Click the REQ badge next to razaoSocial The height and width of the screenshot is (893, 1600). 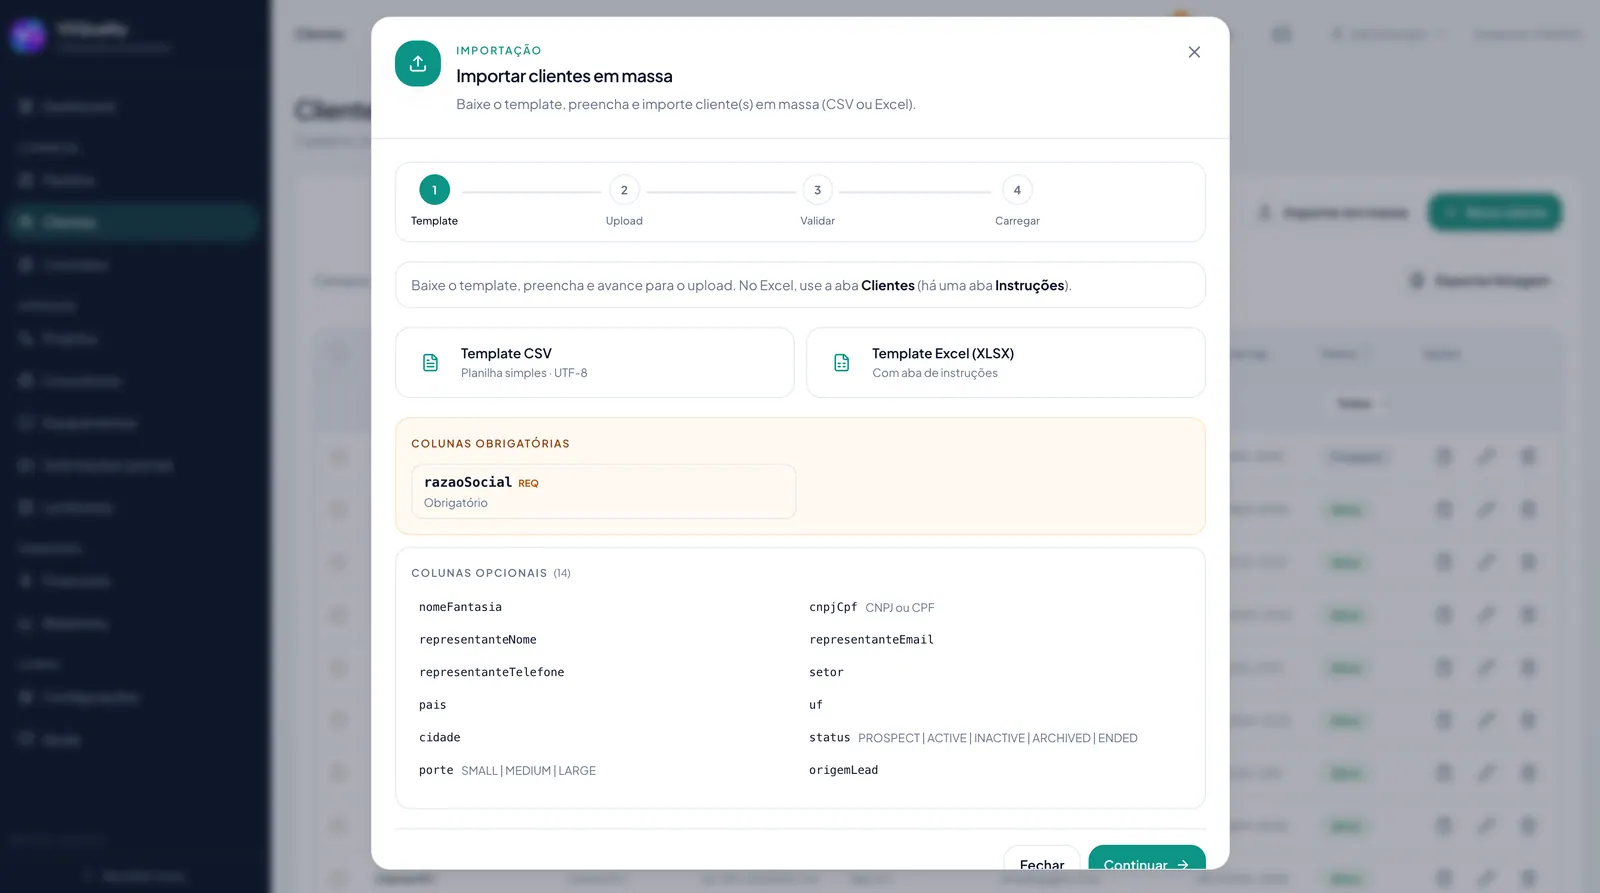click(x=528, y=484)
